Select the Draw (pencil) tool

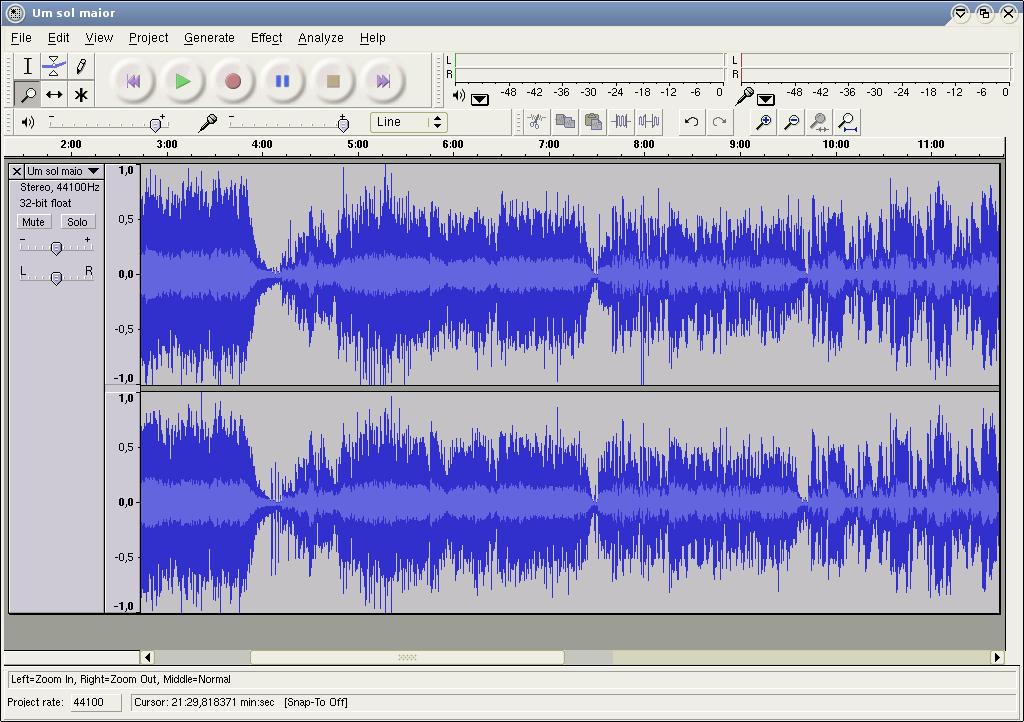[81, 66]
